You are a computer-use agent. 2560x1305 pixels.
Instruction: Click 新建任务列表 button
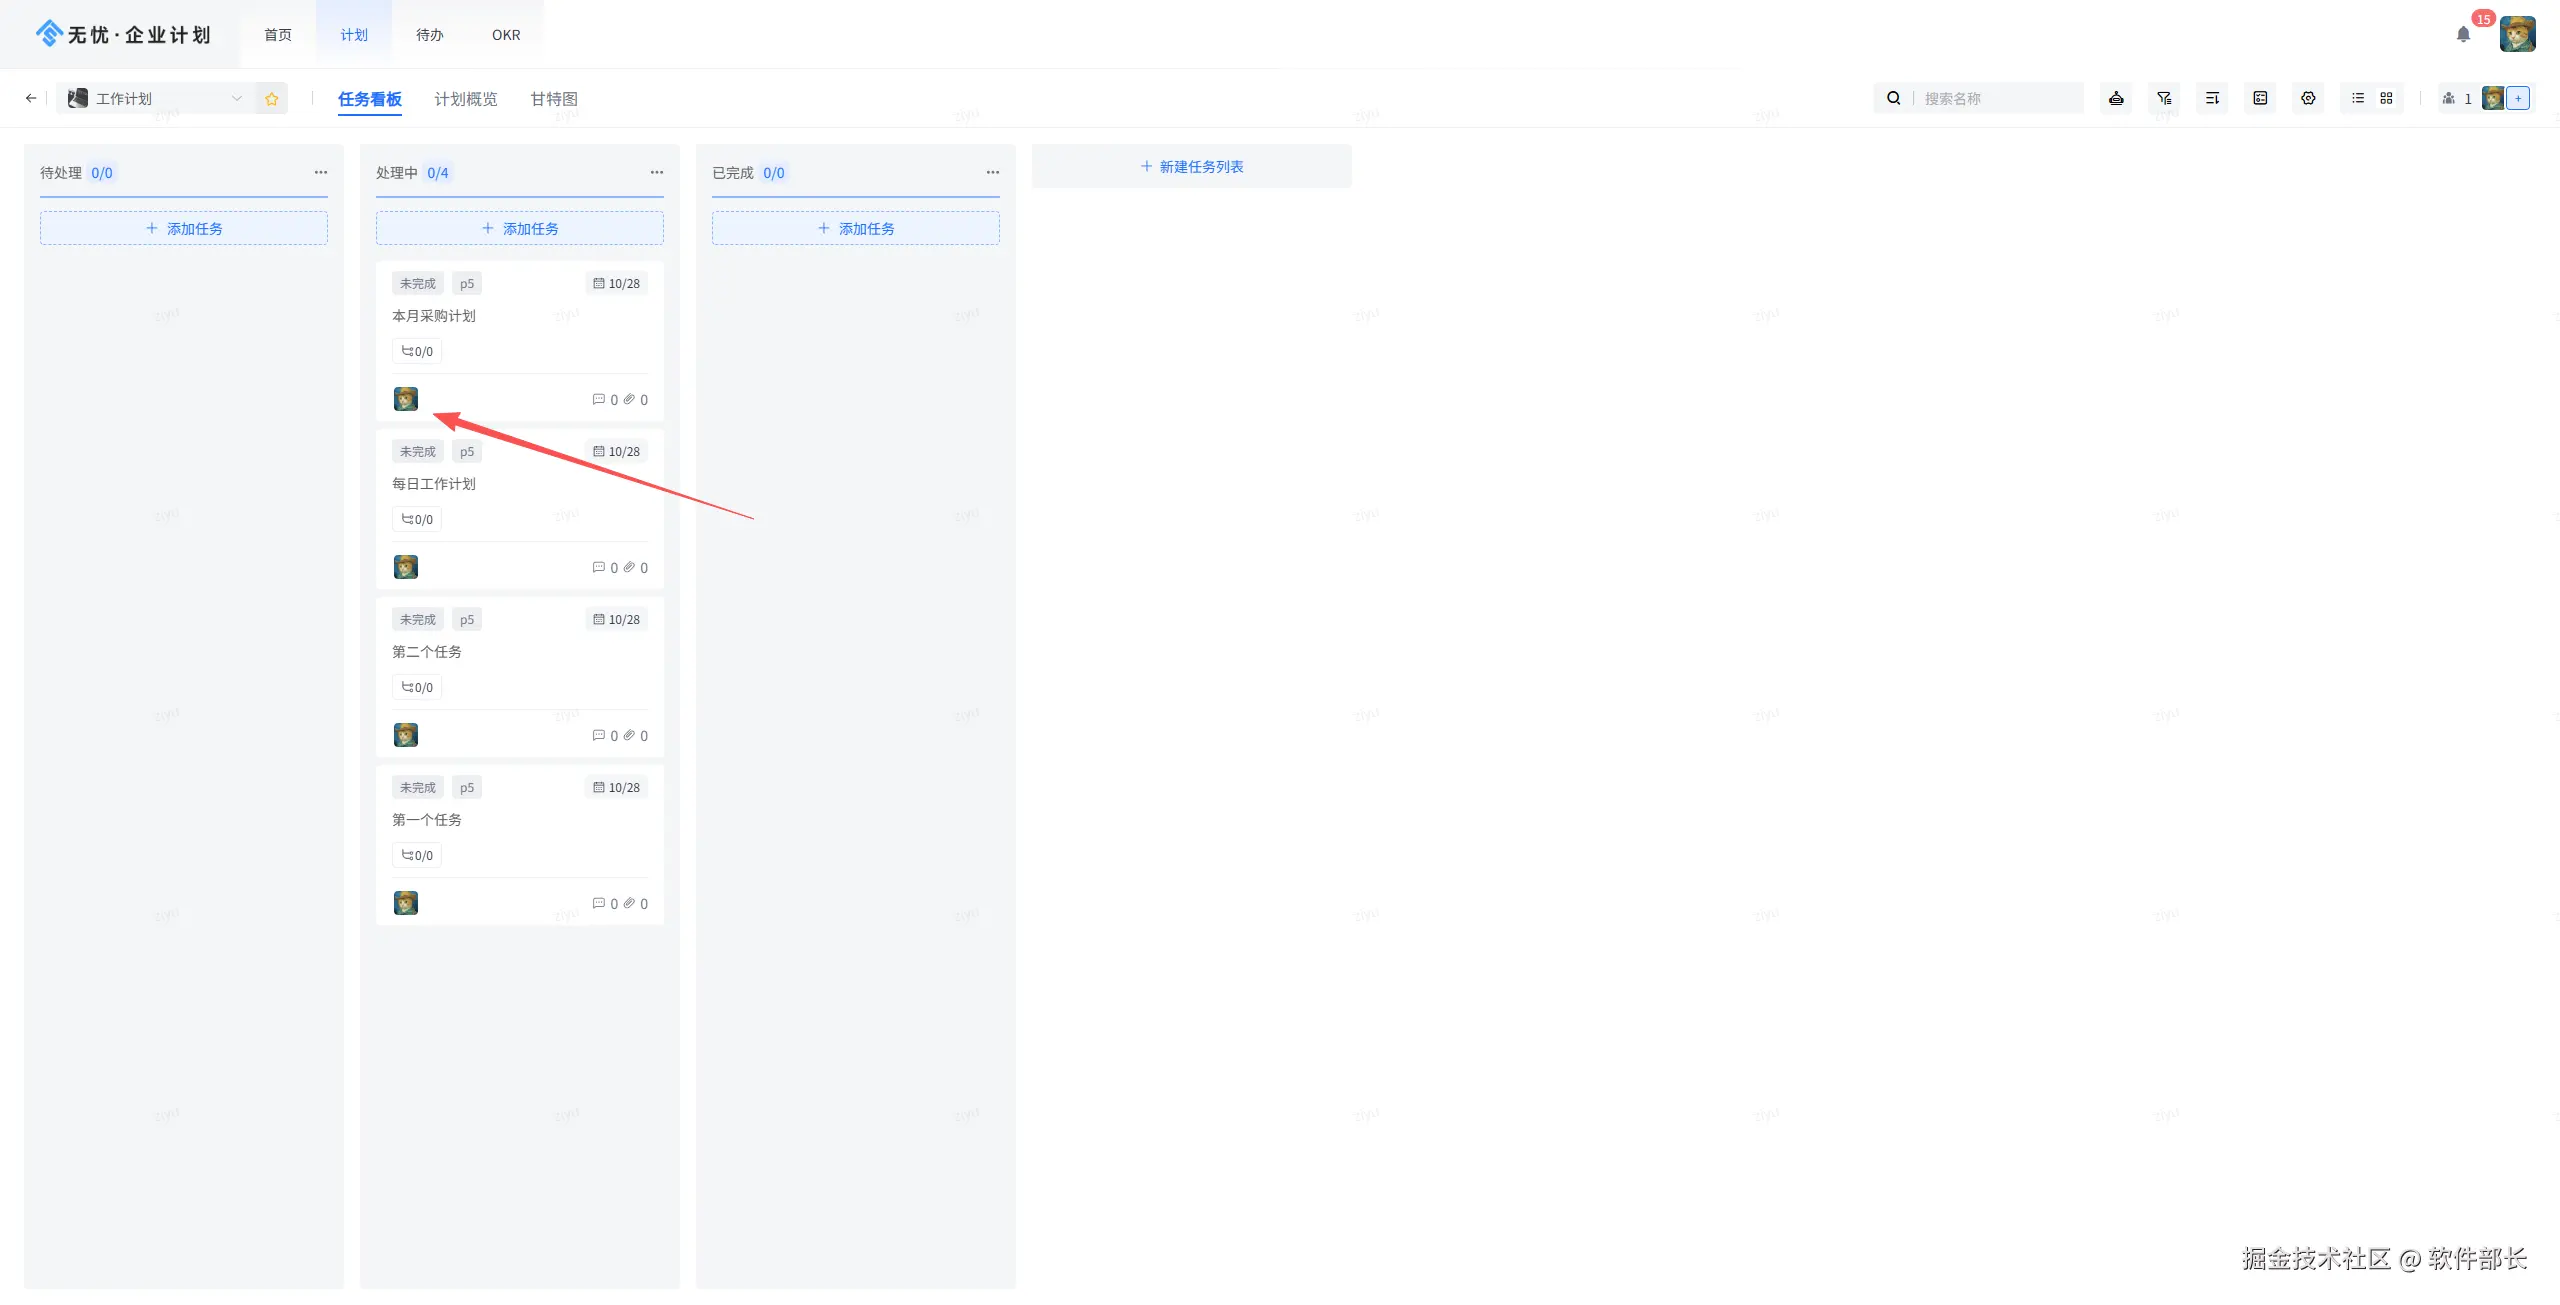tap(1191, 166)
